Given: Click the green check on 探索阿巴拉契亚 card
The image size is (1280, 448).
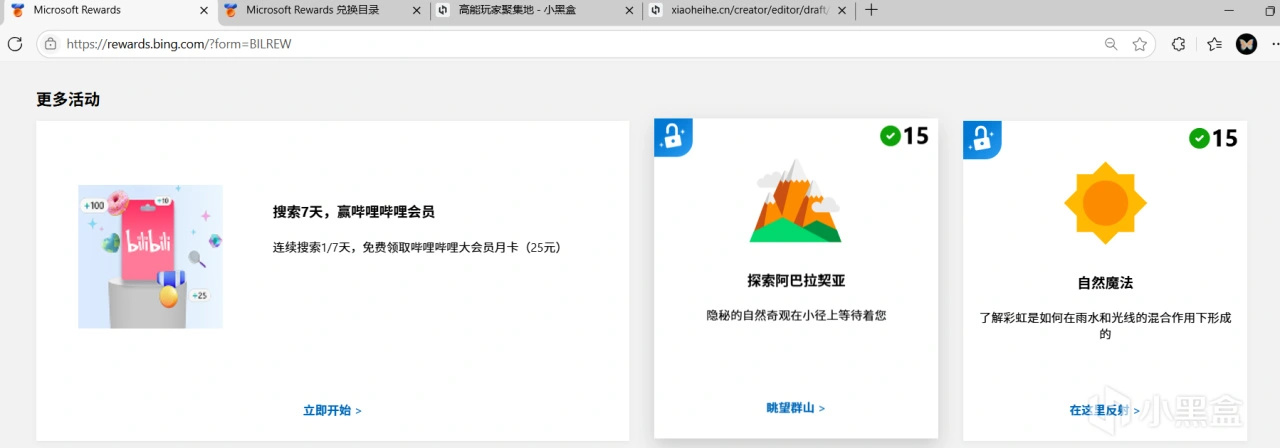Looking at the screenshot, I should click(x=890, y=135).
